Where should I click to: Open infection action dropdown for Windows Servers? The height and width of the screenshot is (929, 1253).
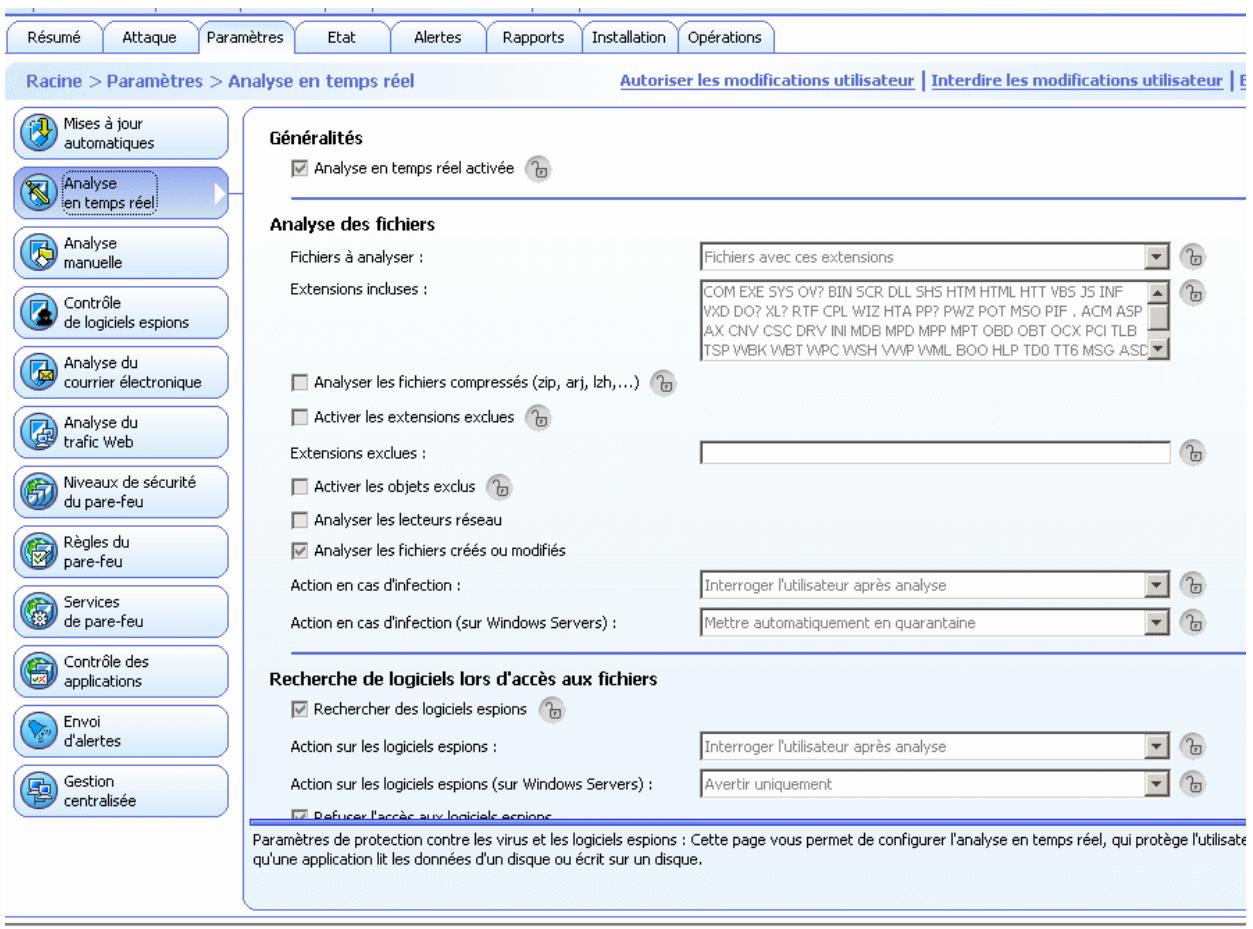coord(936,623)
